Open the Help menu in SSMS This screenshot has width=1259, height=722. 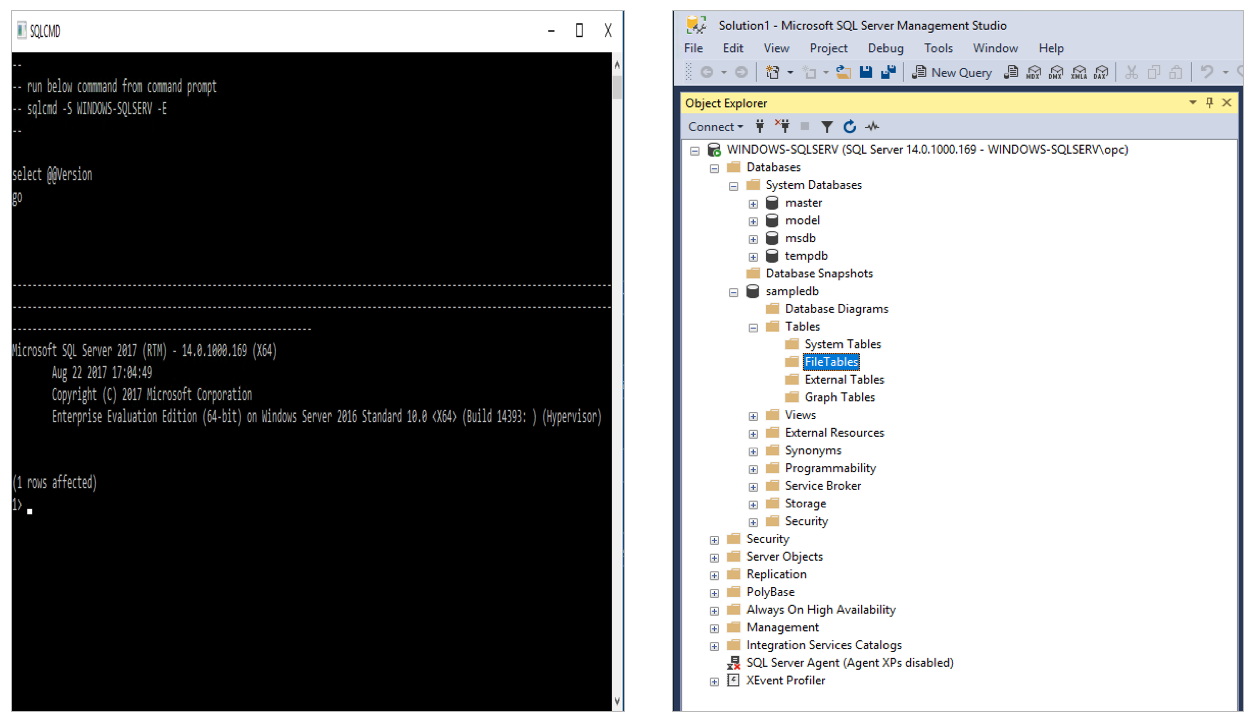click(1051, 48)
